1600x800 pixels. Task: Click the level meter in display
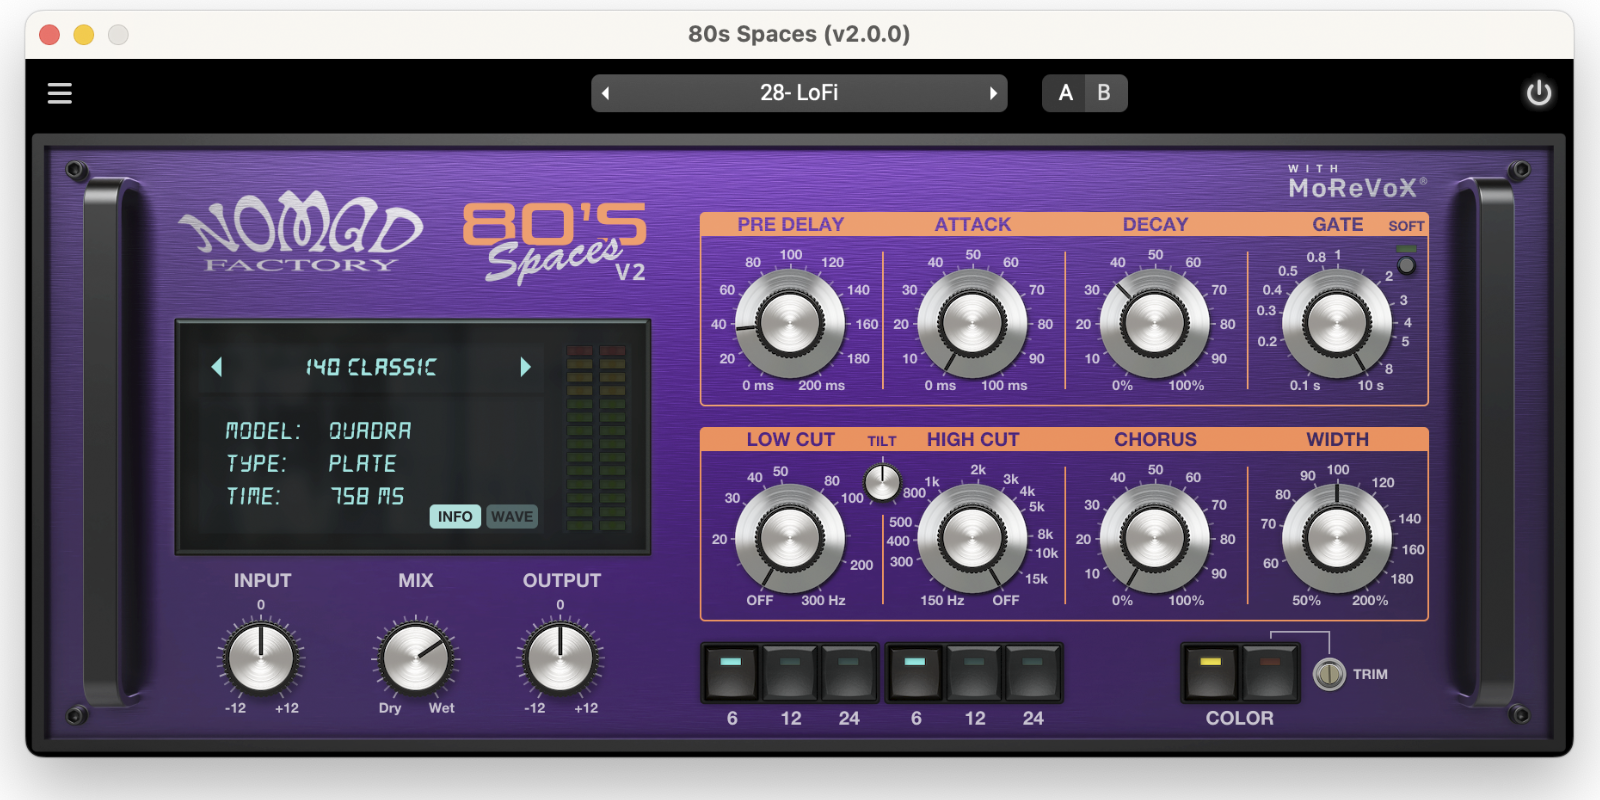596,437
